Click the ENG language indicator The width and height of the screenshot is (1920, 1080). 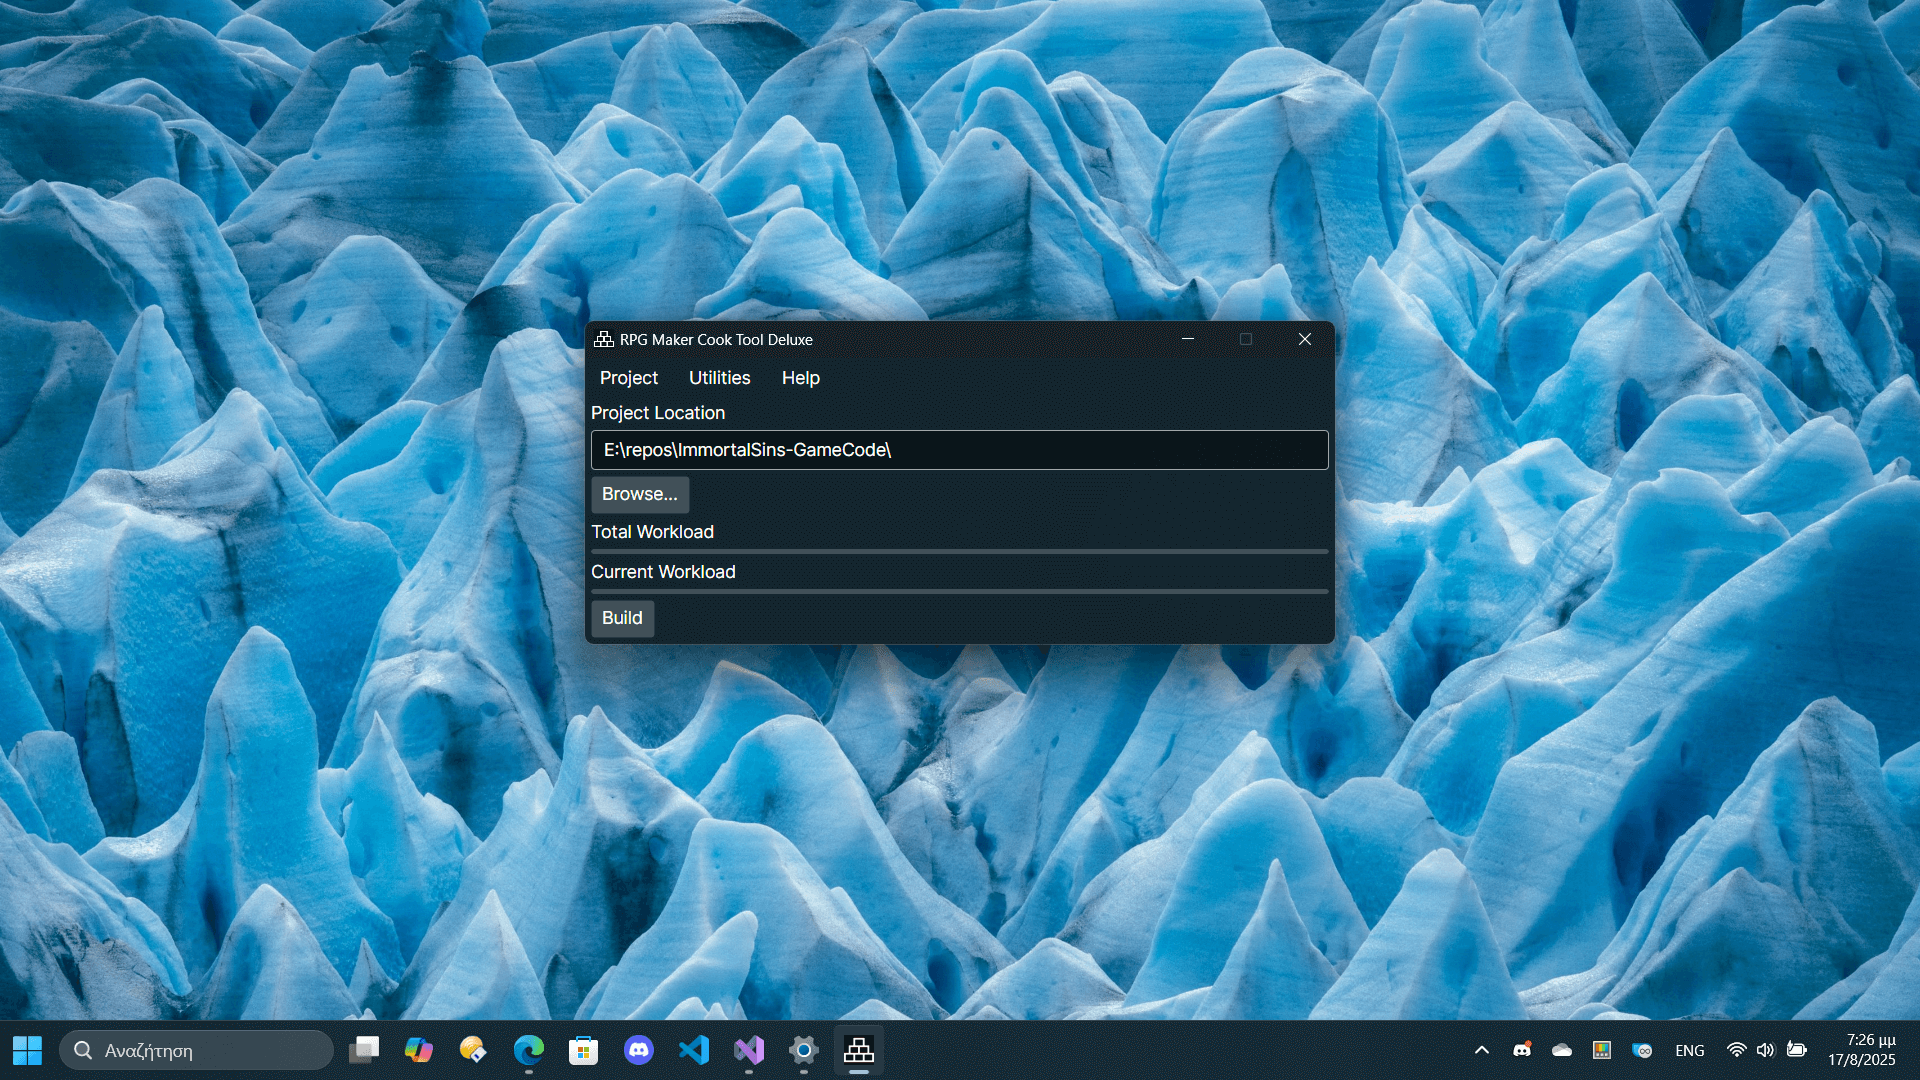click(x=1689, y=1050)
